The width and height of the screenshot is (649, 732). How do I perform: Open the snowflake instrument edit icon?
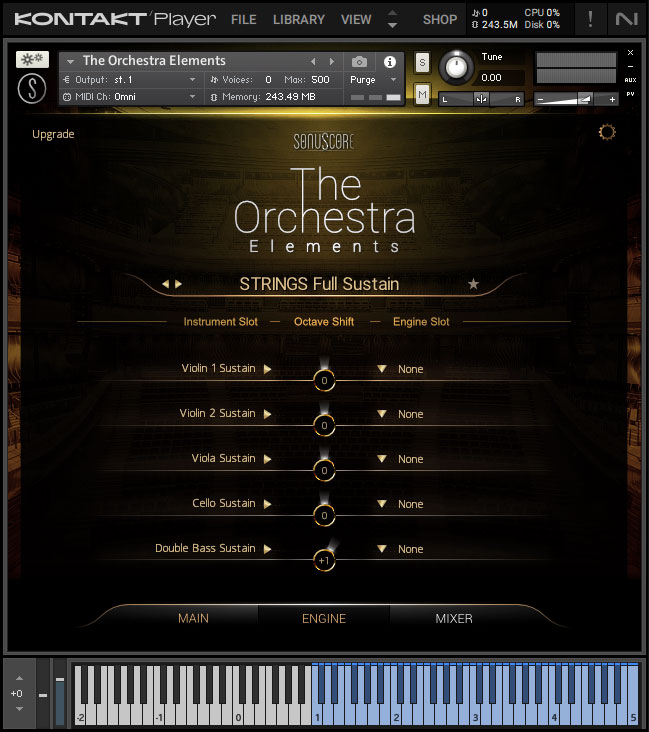point(32,59)
